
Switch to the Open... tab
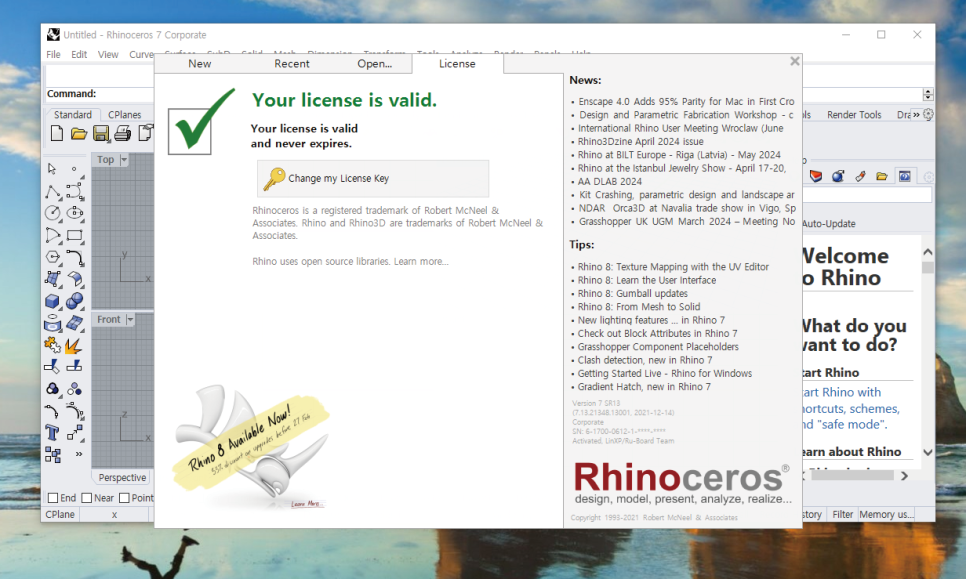click(x=375, y=63)
